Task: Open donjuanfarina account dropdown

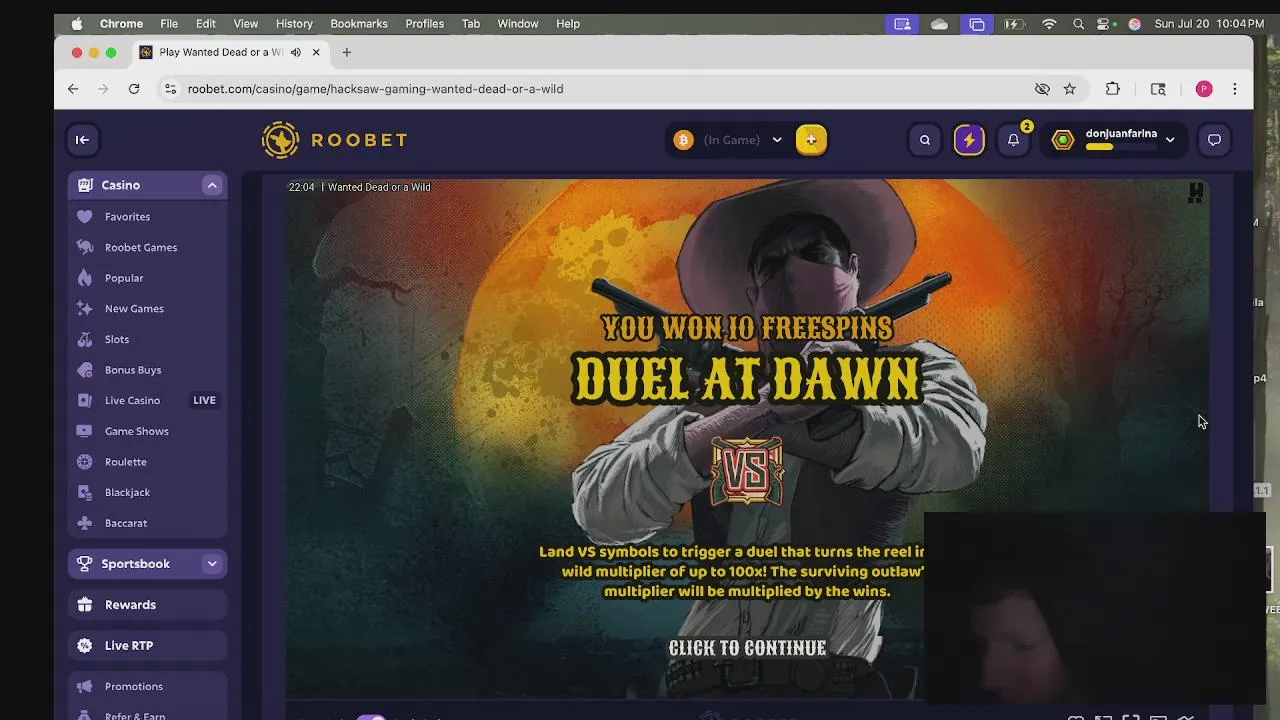Action: pyautogui.click(x=1170, y=140)
